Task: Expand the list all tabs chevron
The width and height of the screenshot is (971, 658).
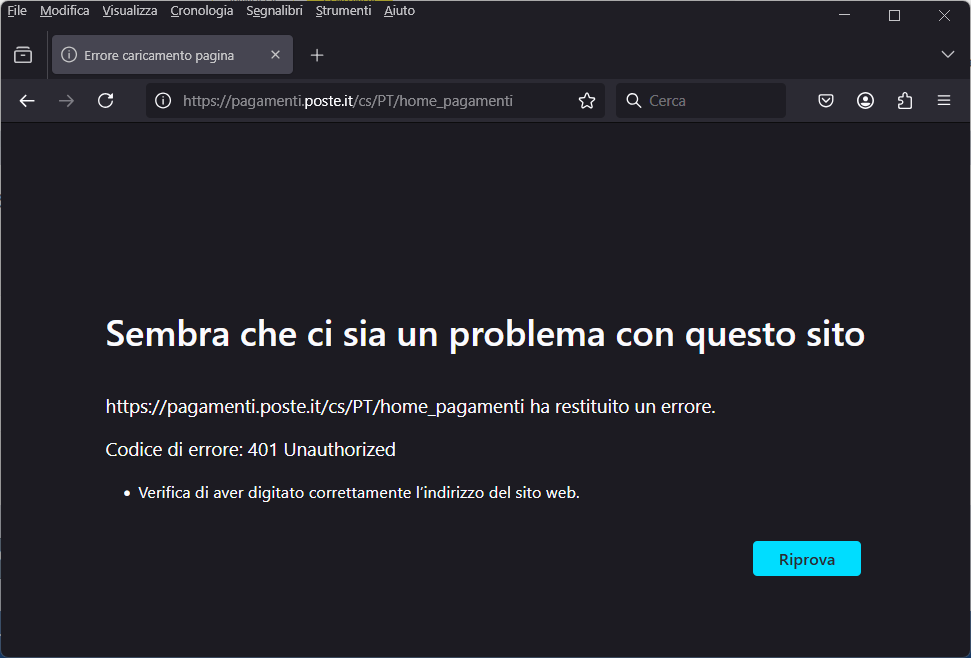Action: (947, 54)
